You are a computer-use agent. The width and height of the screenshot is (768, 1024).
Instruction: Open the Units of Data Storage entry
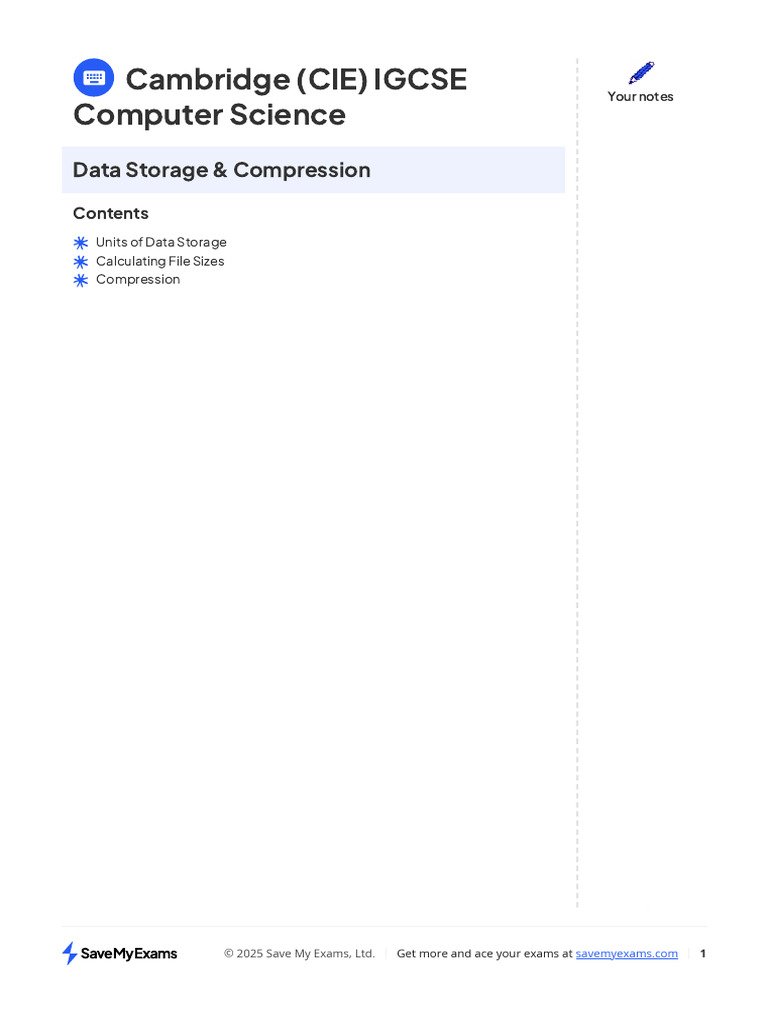point(161,242)
